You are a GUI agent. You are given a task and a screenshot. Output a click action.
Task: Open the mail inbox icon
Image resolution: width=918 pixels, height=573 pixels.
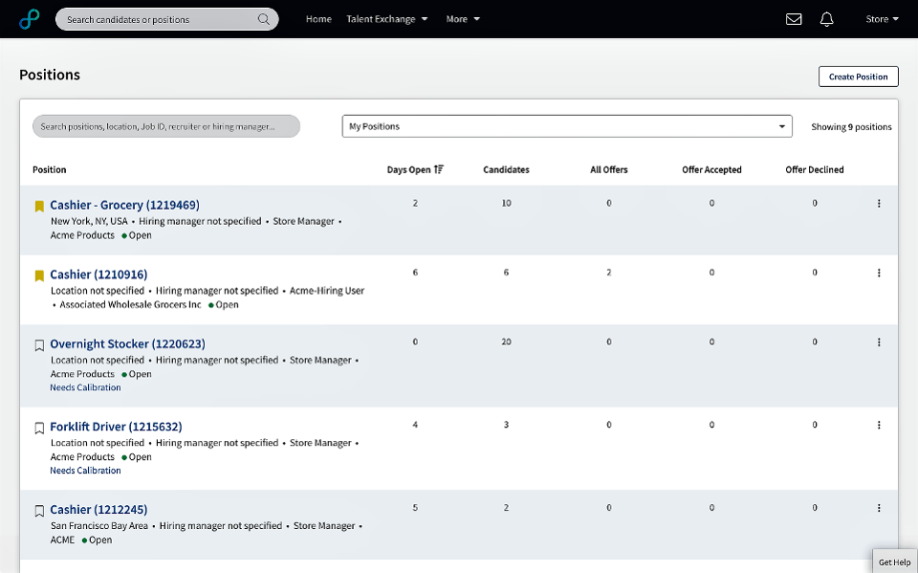793,19
